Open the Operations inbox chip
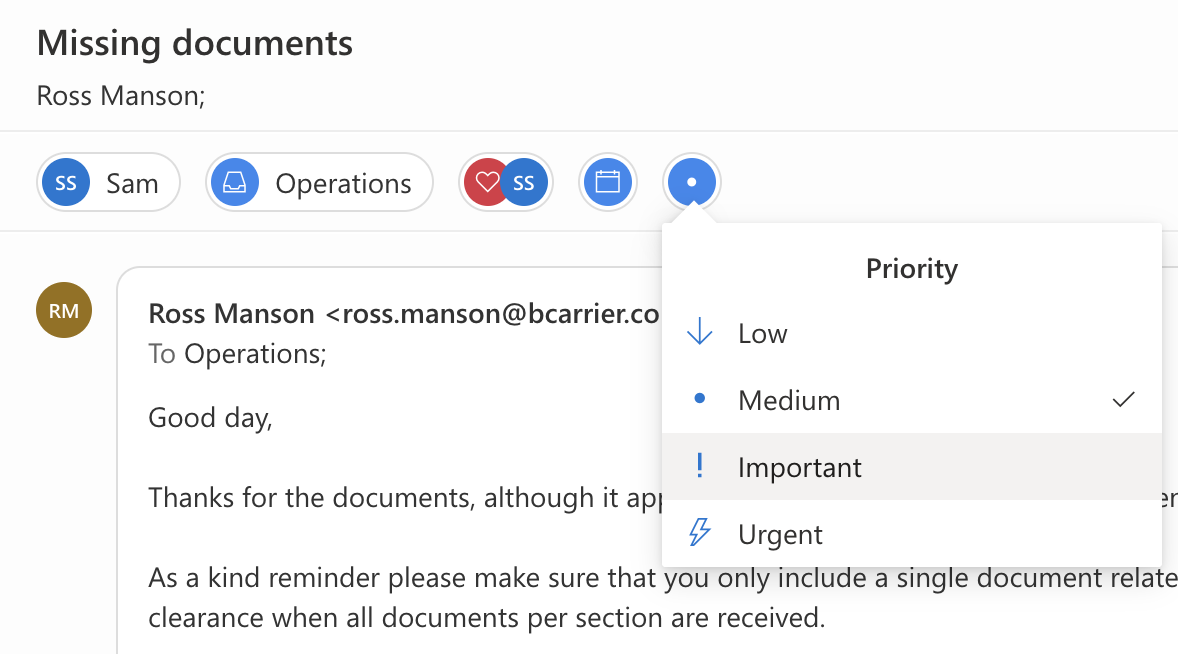This screenshot has width=1178, height=654. click(319, 182)
